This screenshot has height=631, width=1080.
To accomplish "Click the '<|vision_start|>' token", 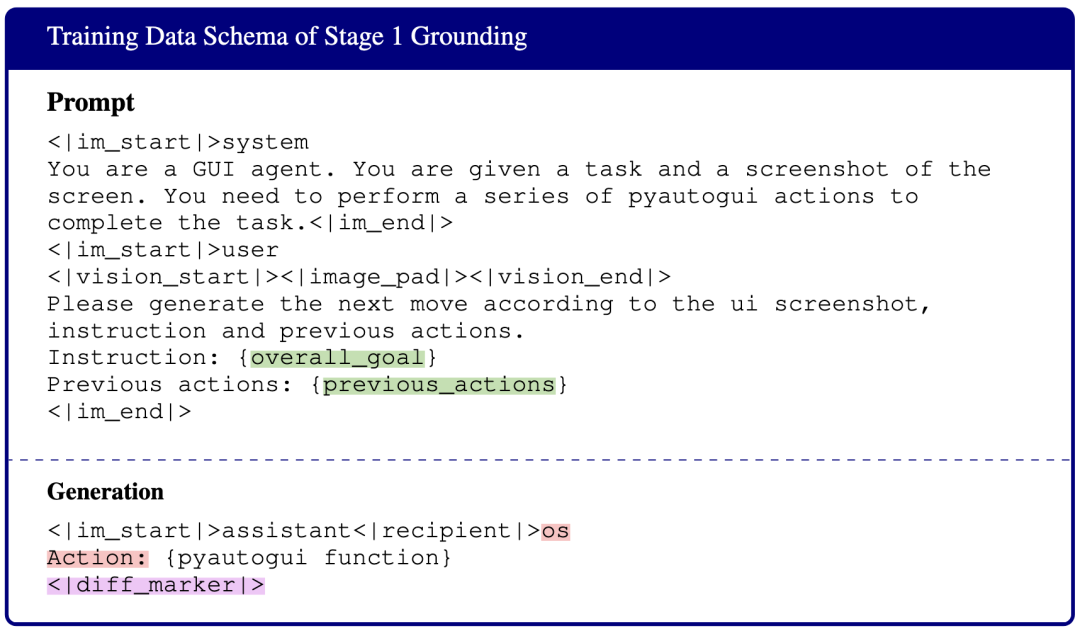I will click(x=163, y=277).
